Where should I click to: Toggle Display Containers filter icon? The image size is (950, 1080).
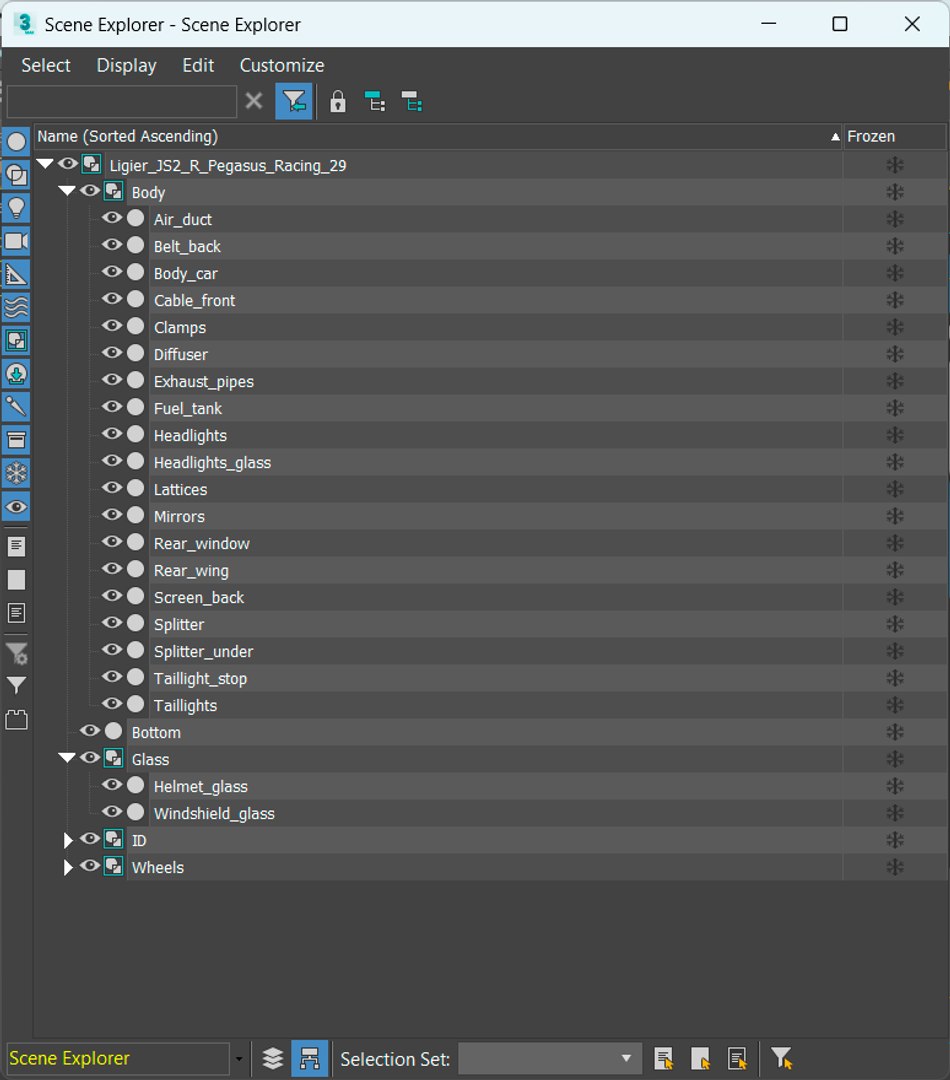16,440
